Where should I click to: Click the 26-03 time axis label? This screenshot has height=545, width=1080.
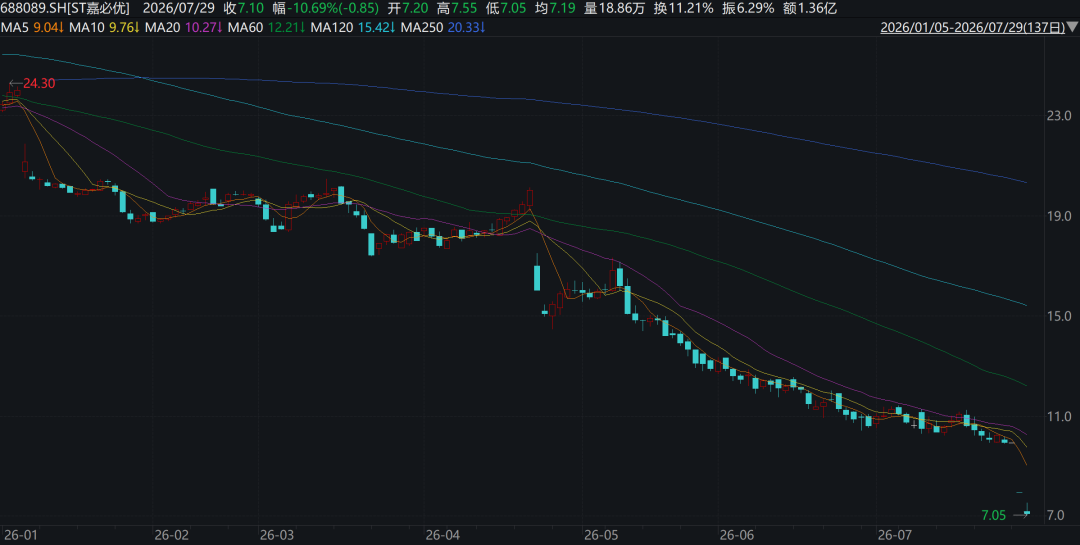coord(276,535)
